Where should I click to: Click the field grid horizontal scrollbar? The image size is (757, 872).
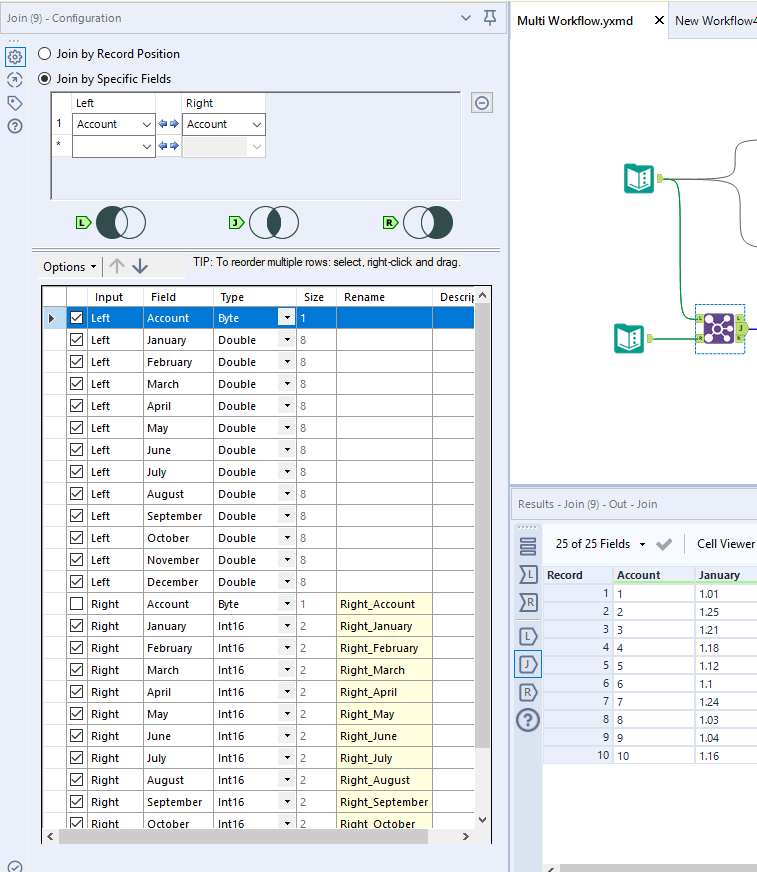click(243, 836)
